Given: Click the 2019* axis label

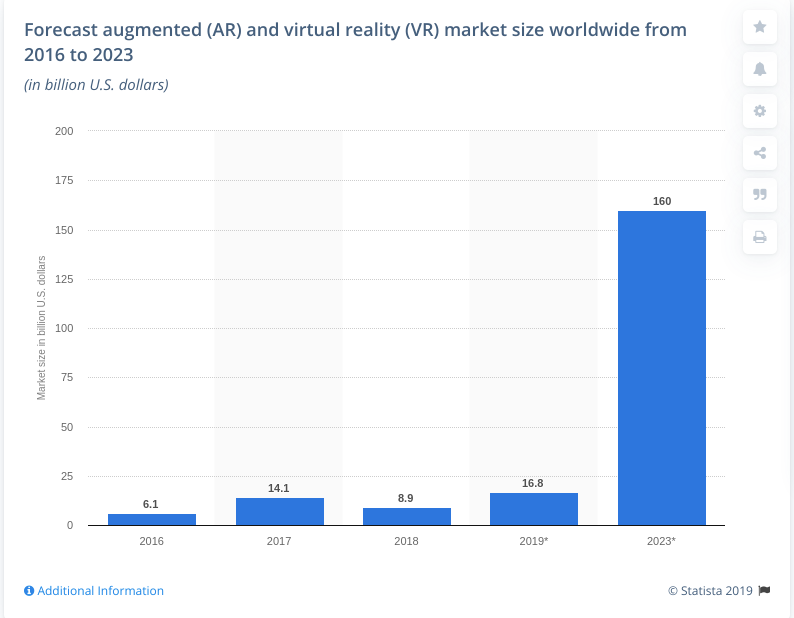Looking at the screenshot, I should coord(534,541).
